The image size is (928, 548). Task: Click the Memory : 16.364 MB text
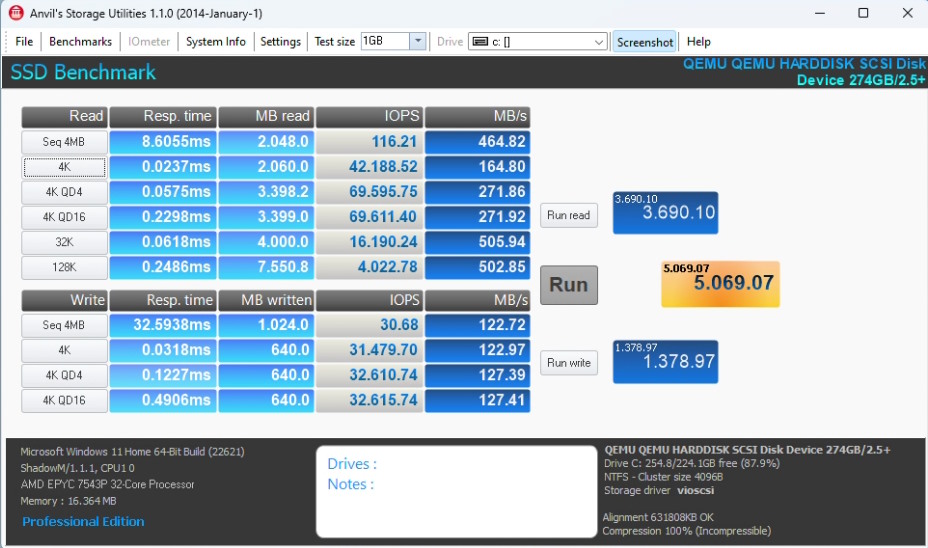[x=69, y=501]
